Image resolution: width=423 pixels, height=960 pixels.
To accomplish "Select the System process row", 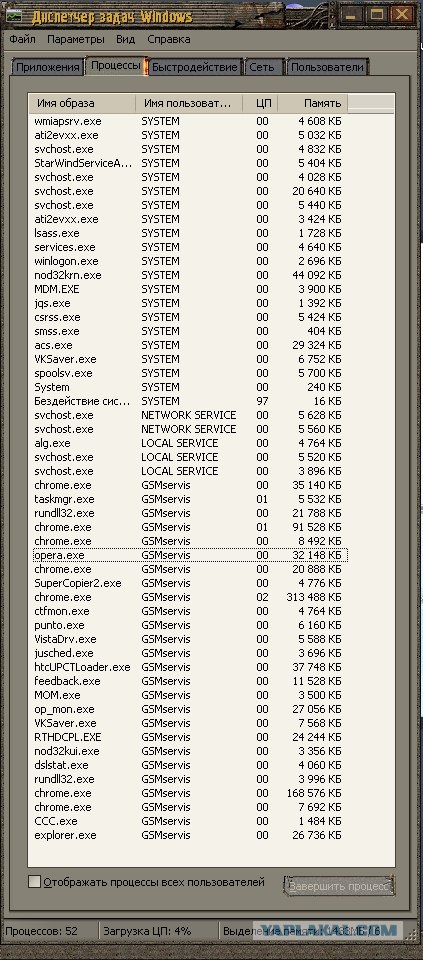I will tap(189, 388).
